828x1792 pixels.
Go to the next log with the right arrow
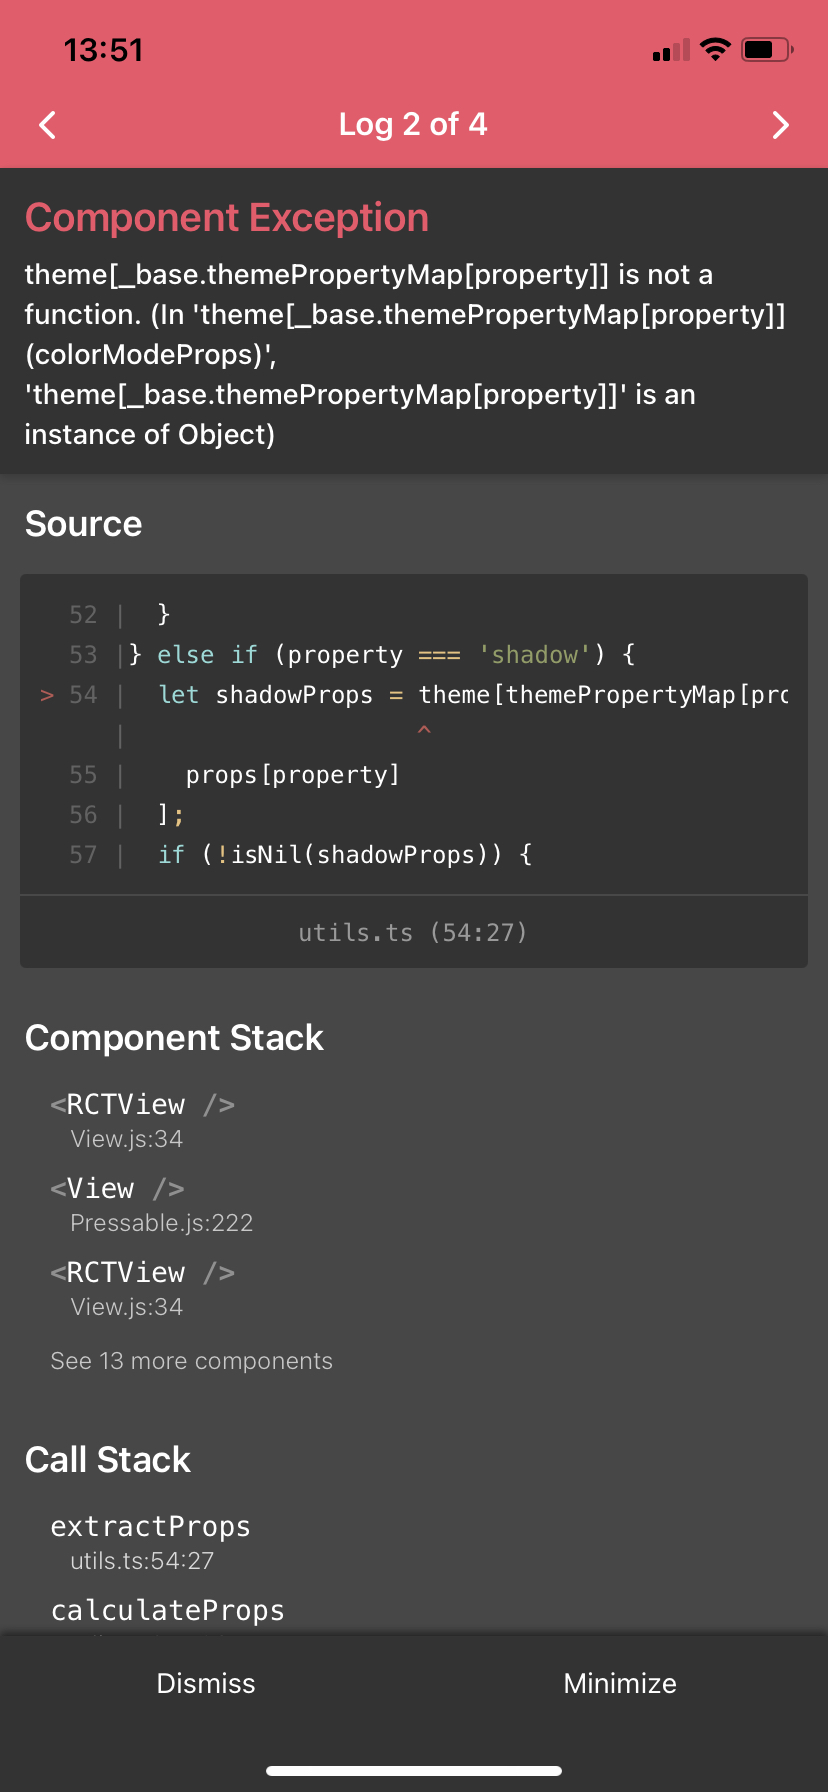point(781,125)
